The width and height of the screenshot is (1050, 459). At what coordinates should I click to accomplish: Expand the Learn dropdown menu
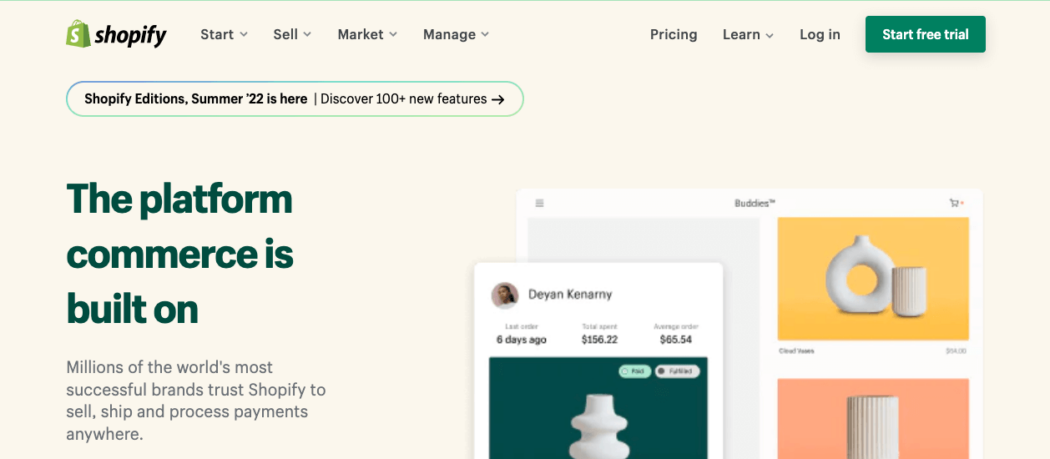pos(748,34)
